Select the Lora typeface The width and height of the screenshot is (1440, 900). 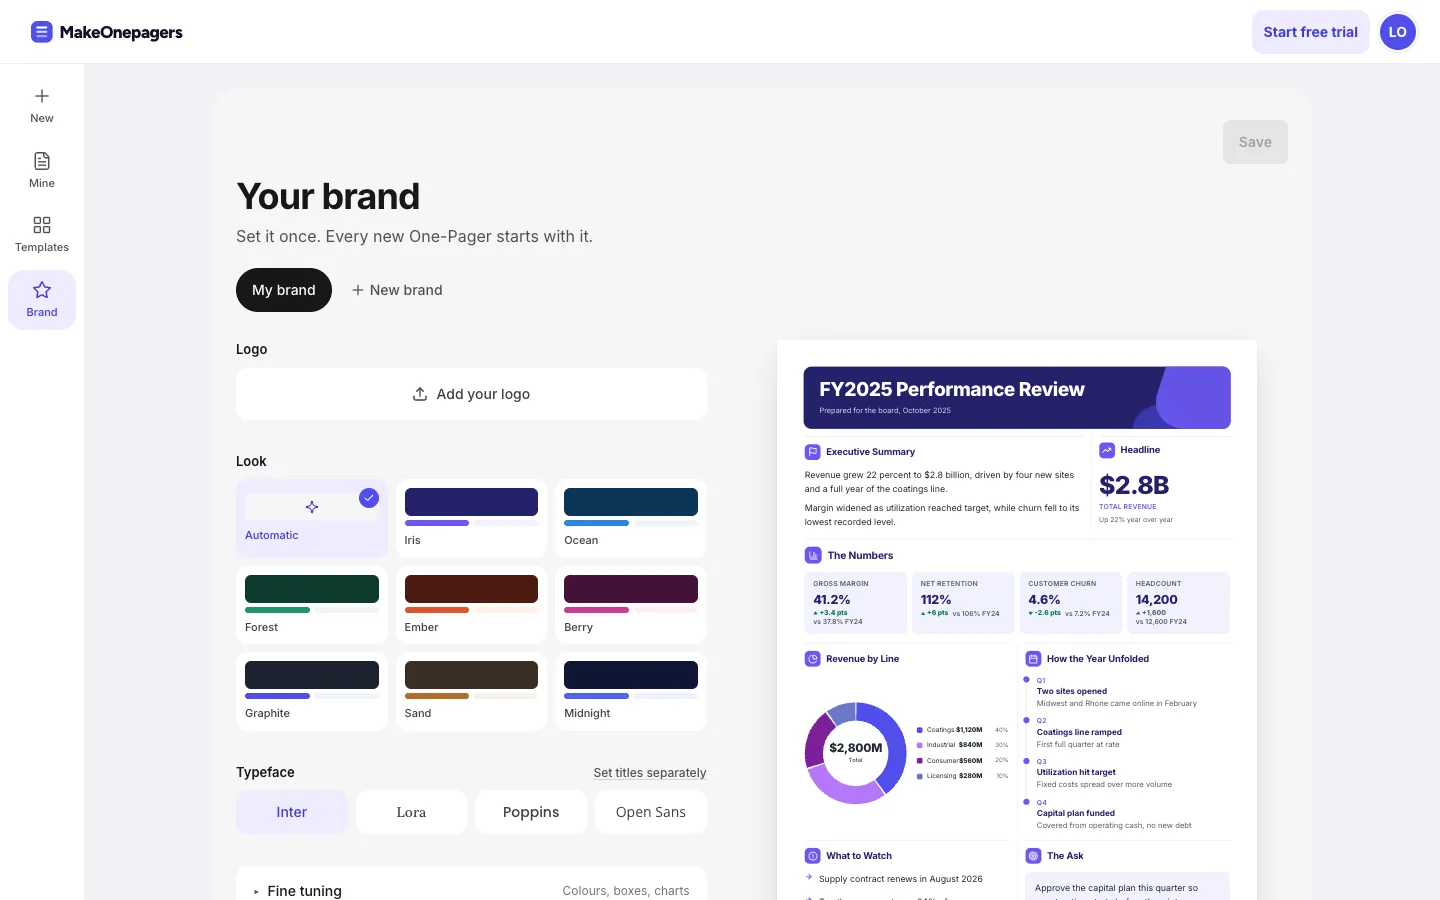411,812
